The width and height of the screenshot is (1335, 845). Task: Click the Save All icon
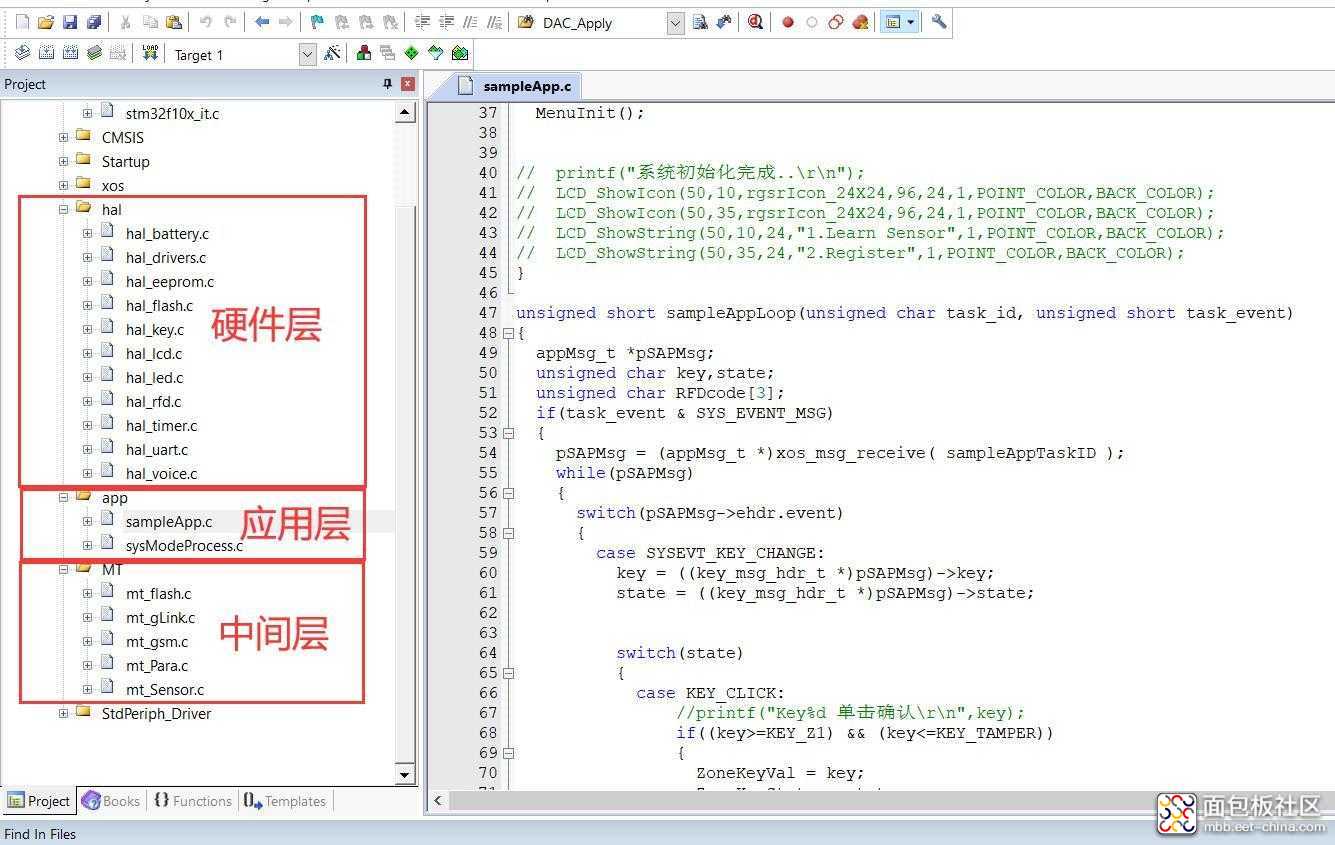point(94,22)
